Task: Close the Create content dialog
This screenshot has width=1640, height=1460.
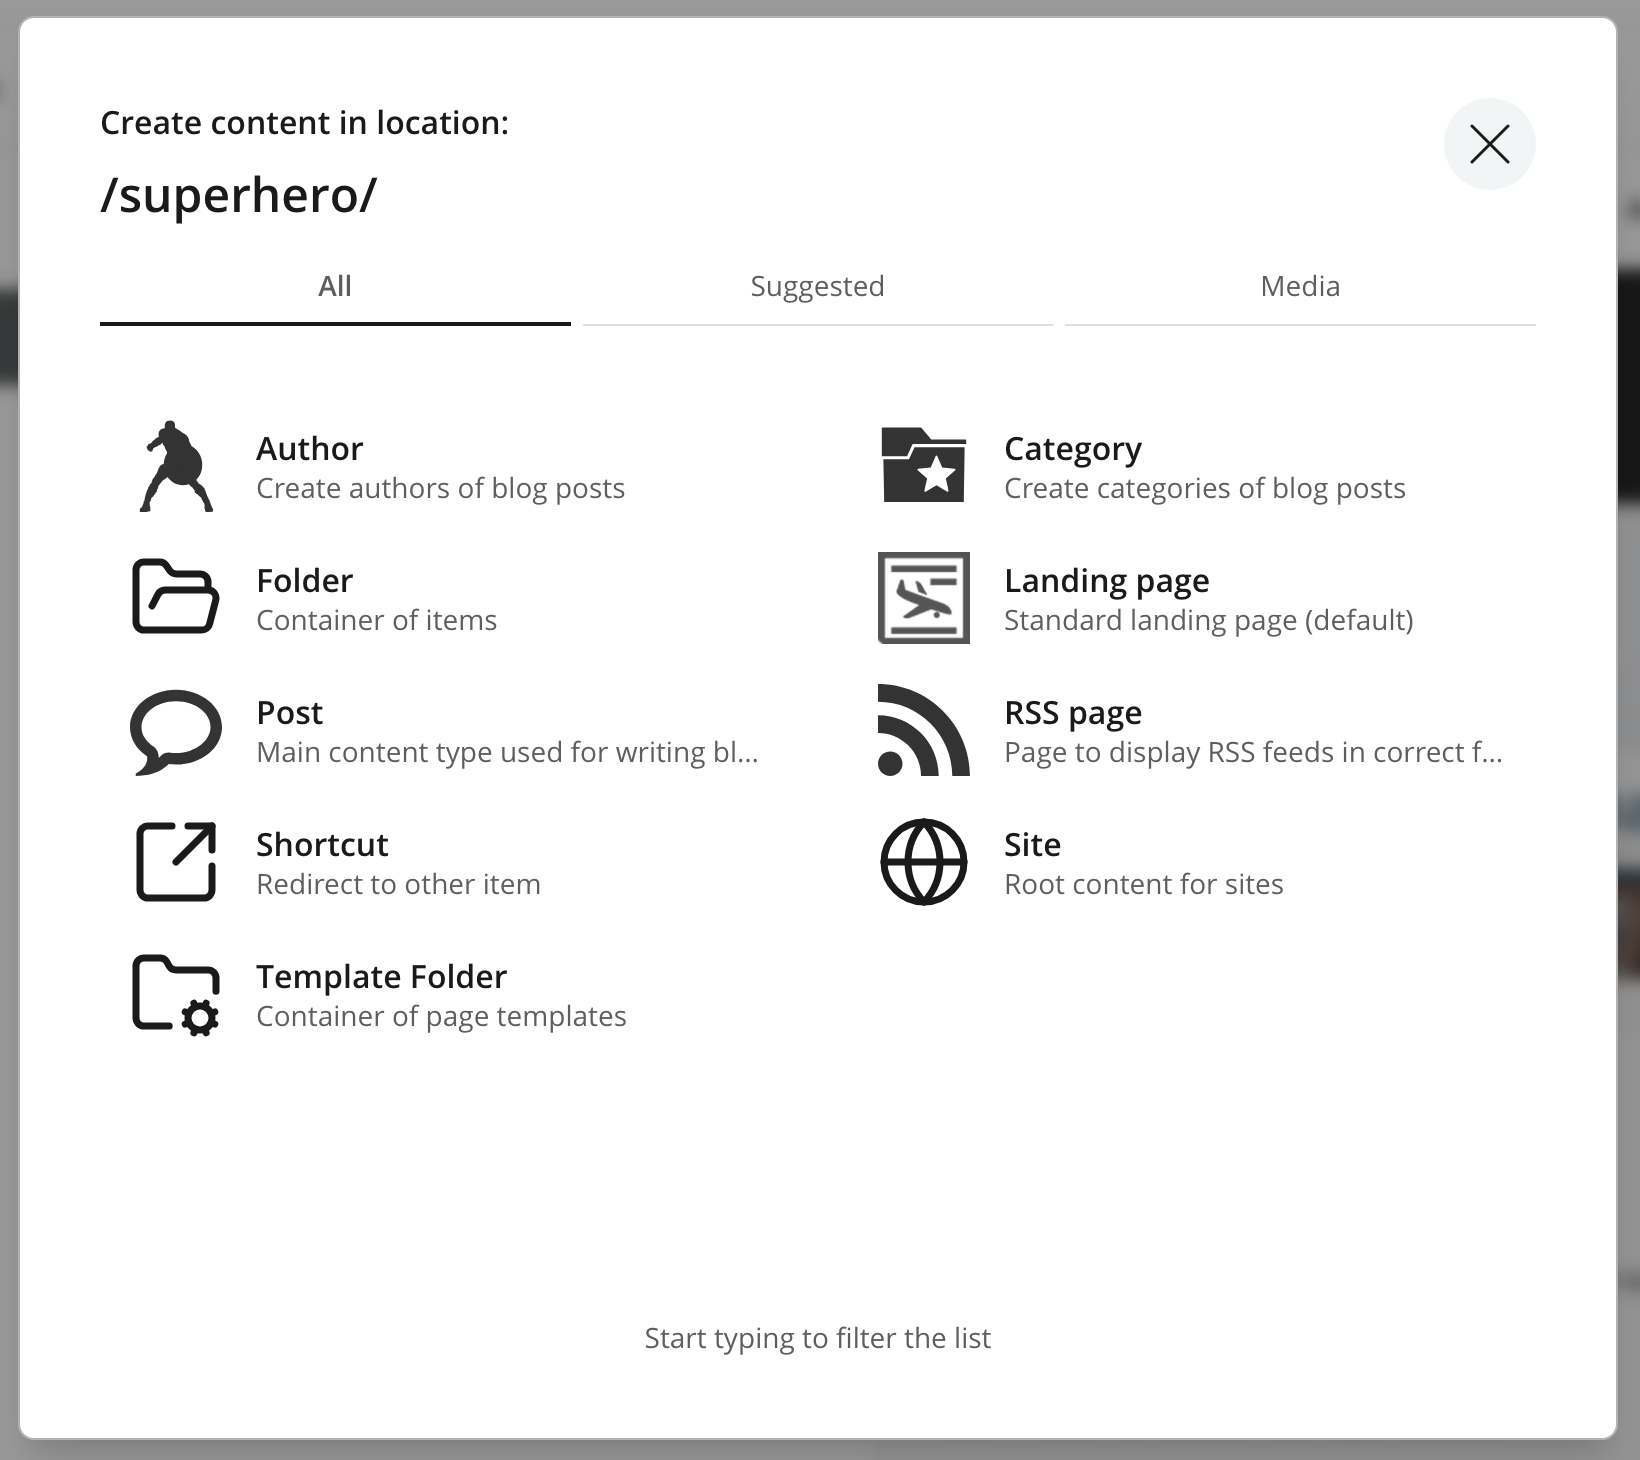Action: coord(1490,144)
